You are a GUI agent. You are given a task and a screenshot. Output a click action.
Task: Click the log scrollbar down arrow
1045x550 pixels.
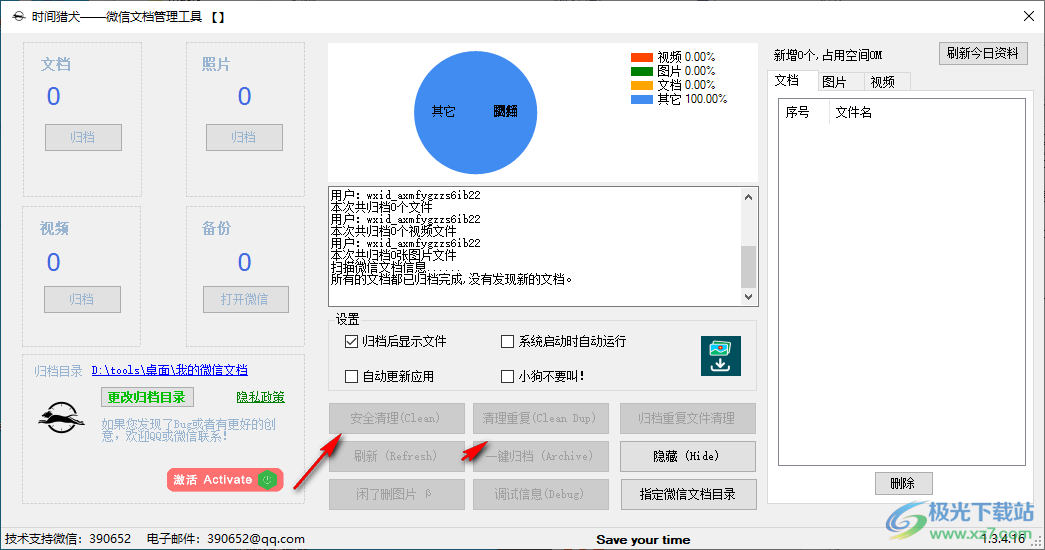(x=748, y=297)
